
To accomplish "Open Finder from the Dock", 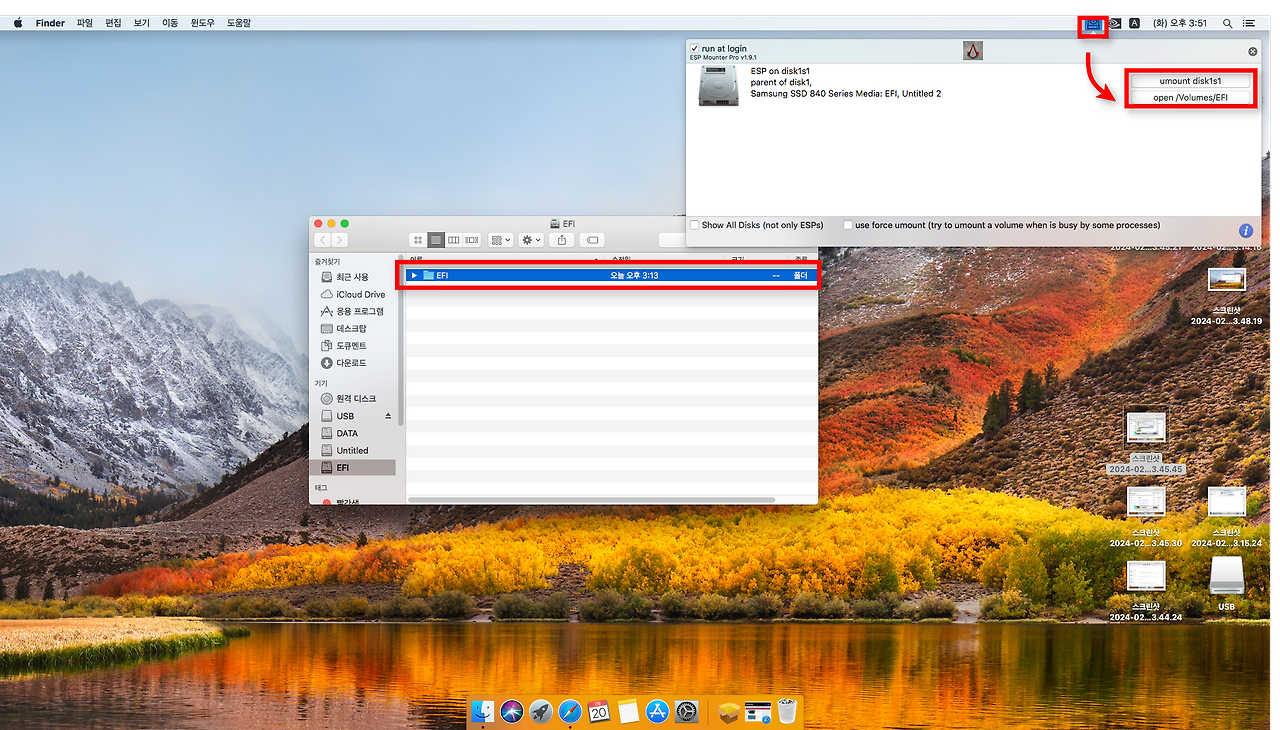I will pyautogui.click(x=483, y=711).
